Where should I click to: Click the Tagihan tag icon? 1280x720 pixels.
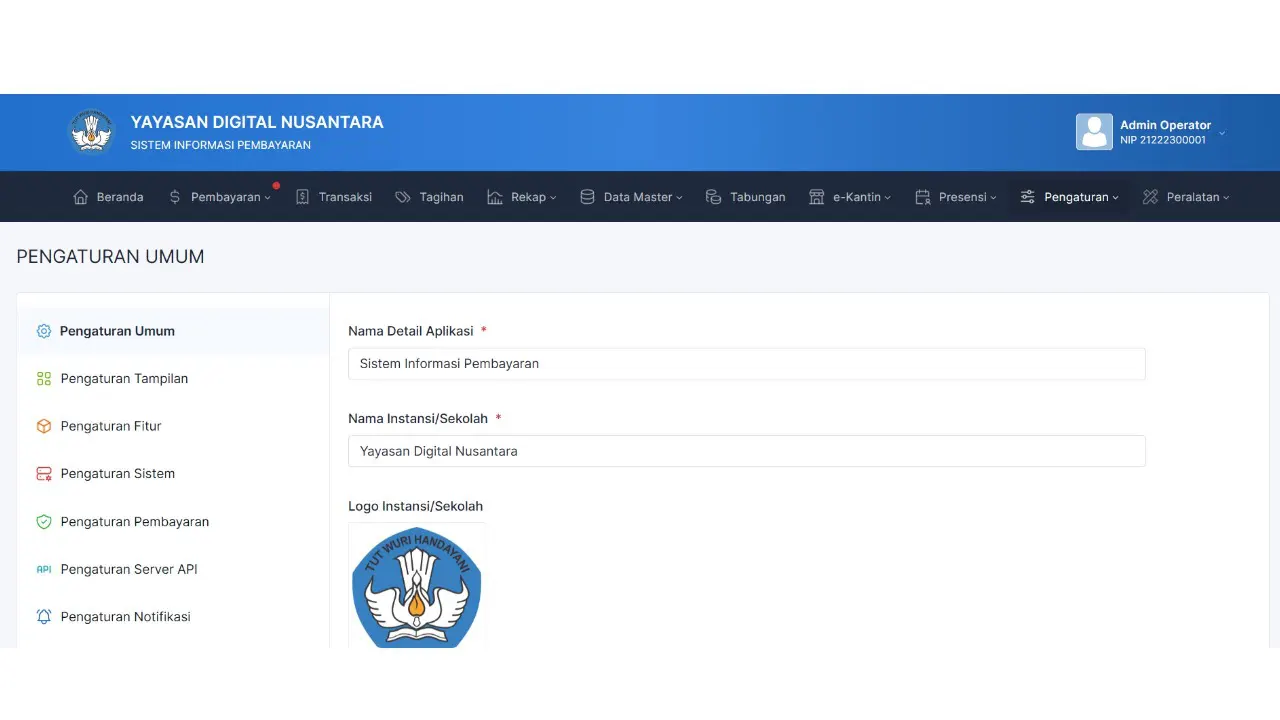pos(403,197)
